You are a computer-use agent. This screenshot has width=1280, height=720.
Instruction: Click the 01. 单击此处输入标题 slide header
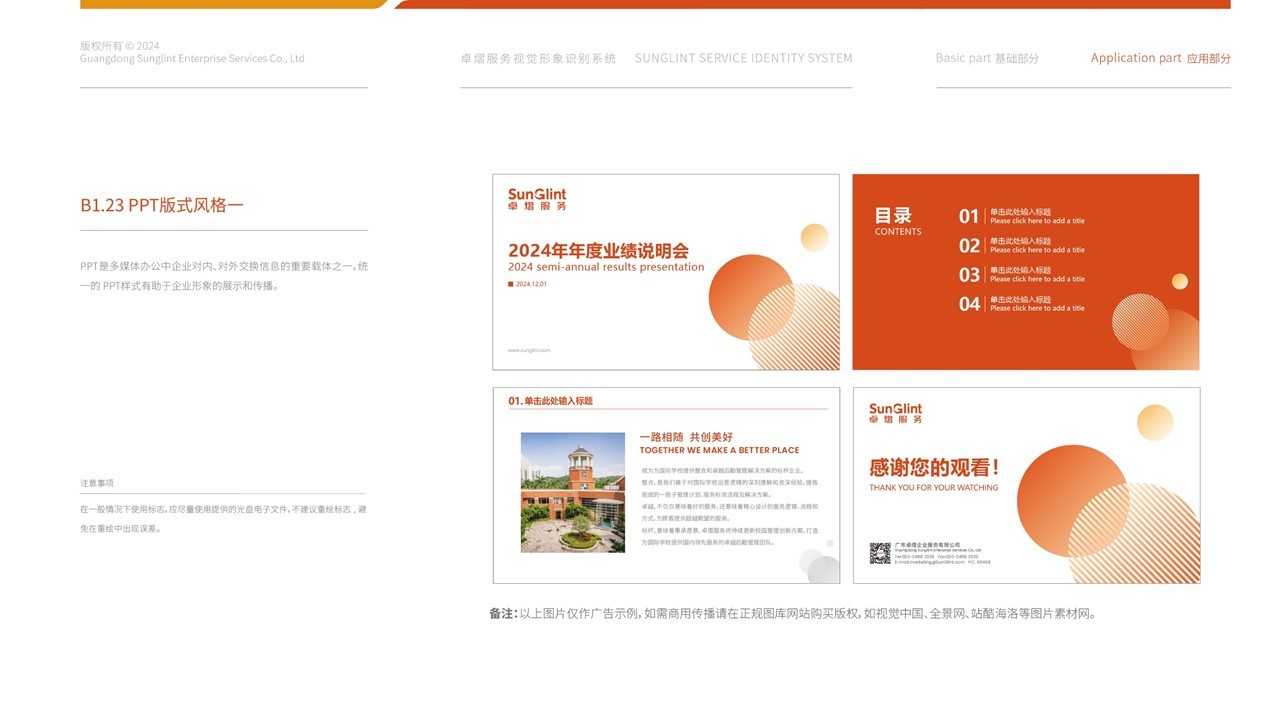[552, 401]
